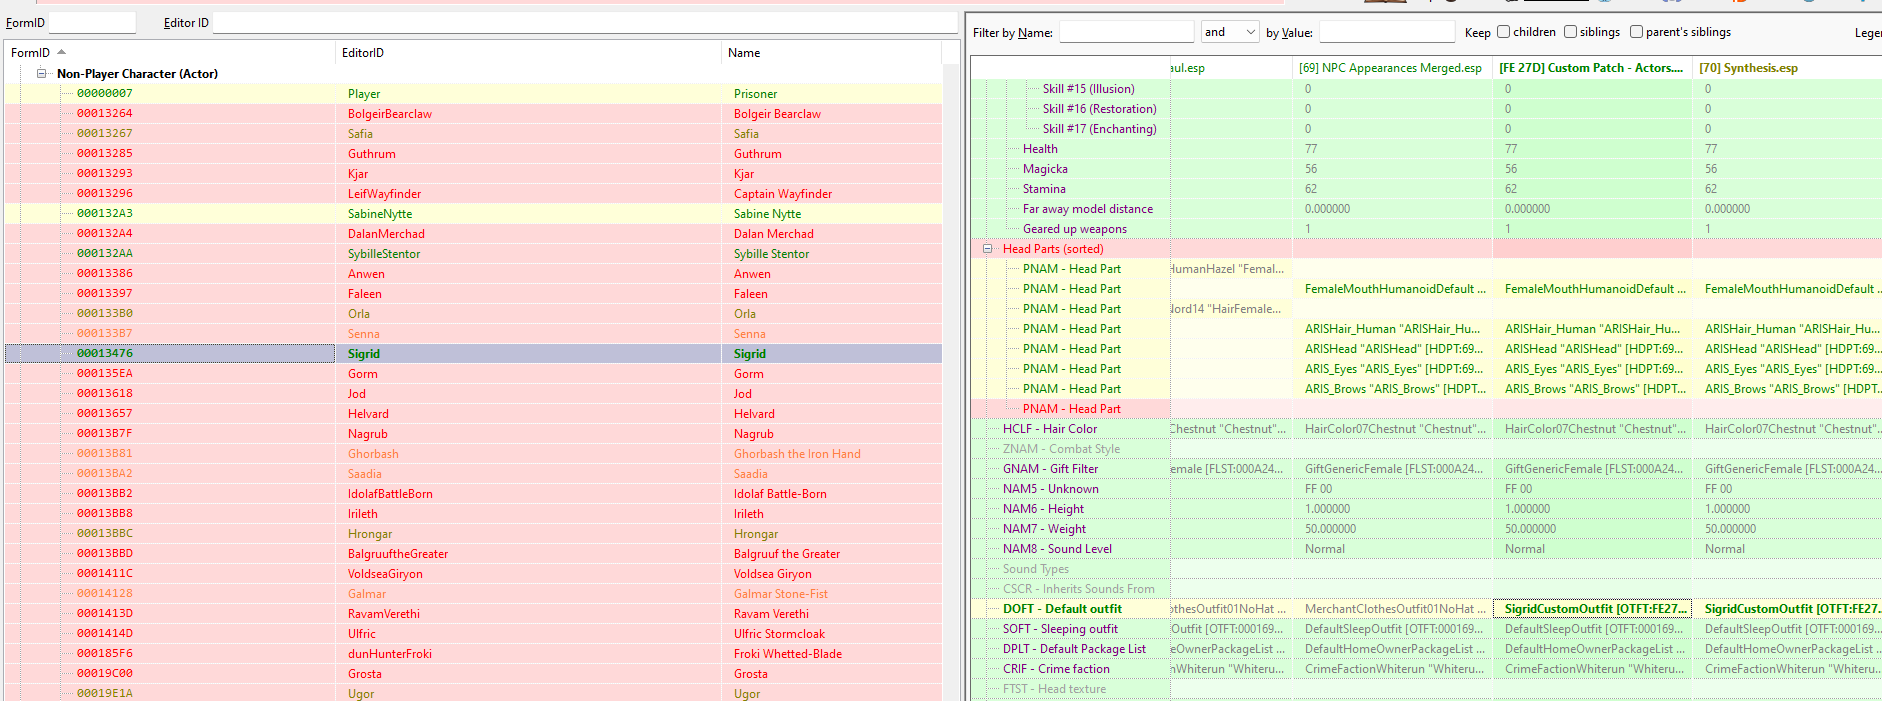Select the Grosta record 00019C00
The width and height of the screenshot is (1882, 701).
click(x=473, y=673)
